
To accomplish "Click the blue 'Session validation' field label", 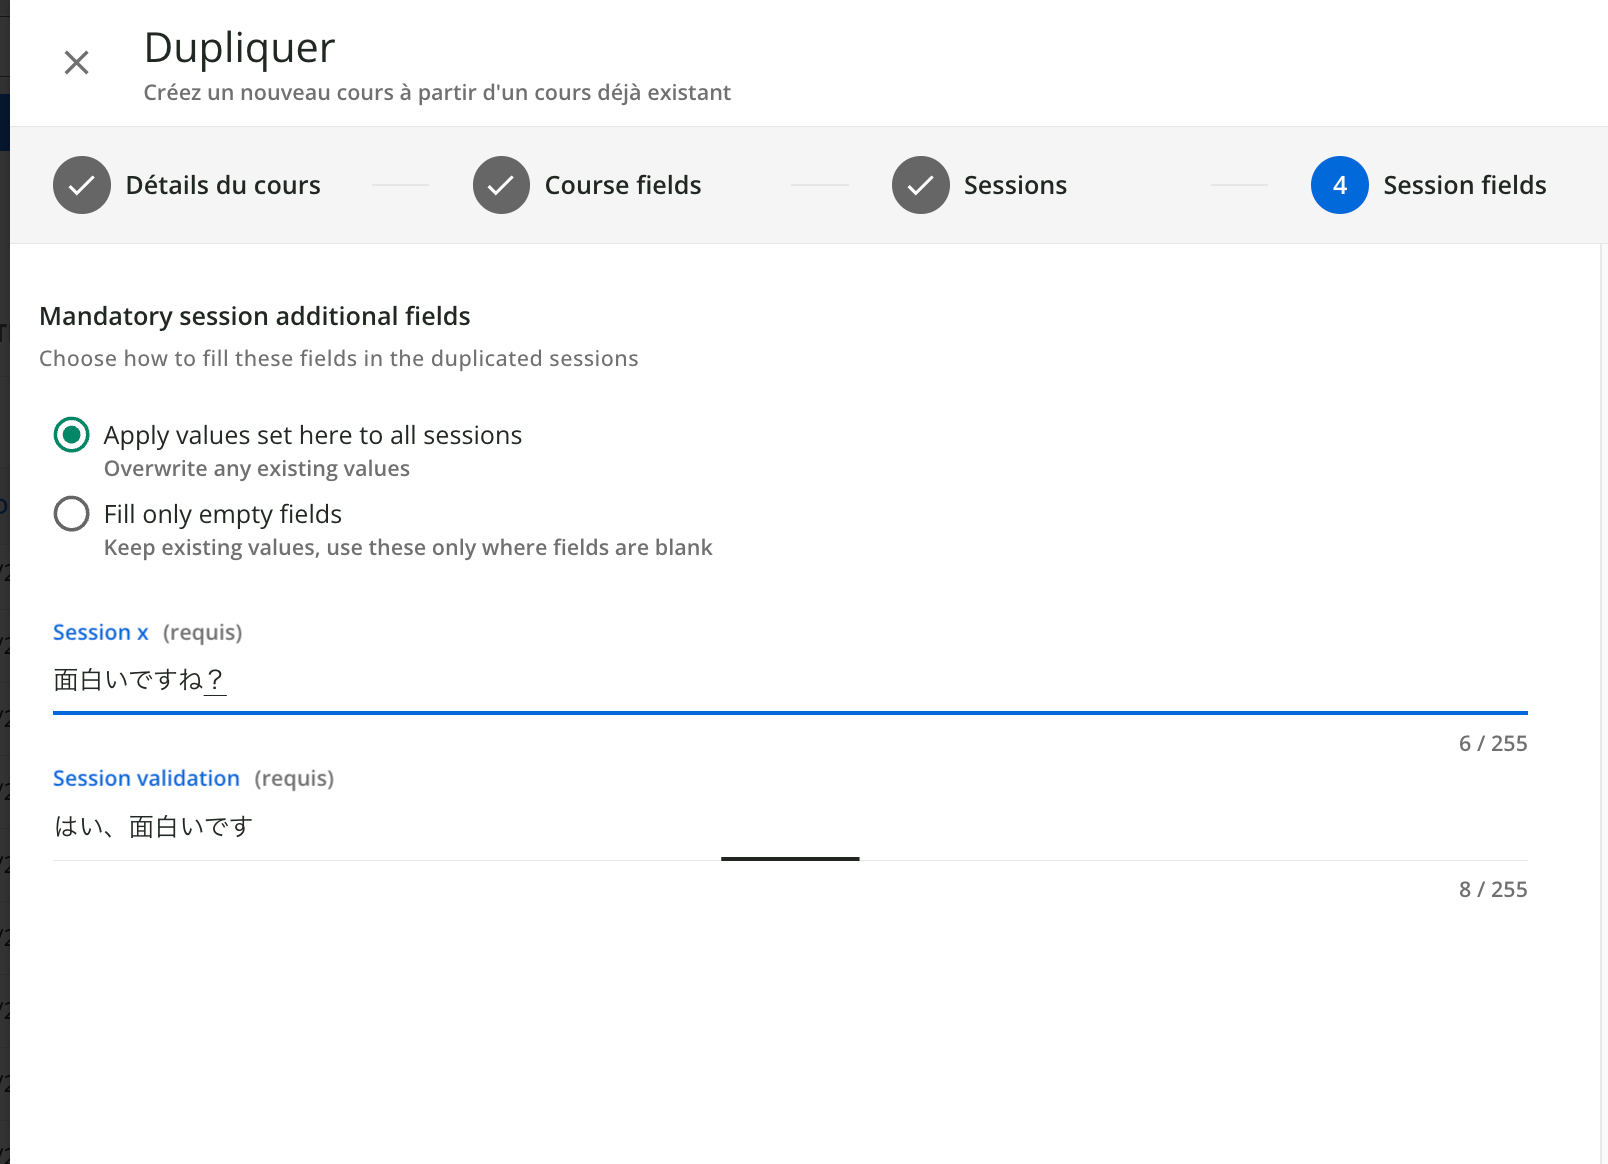I will tap(146, 778).
